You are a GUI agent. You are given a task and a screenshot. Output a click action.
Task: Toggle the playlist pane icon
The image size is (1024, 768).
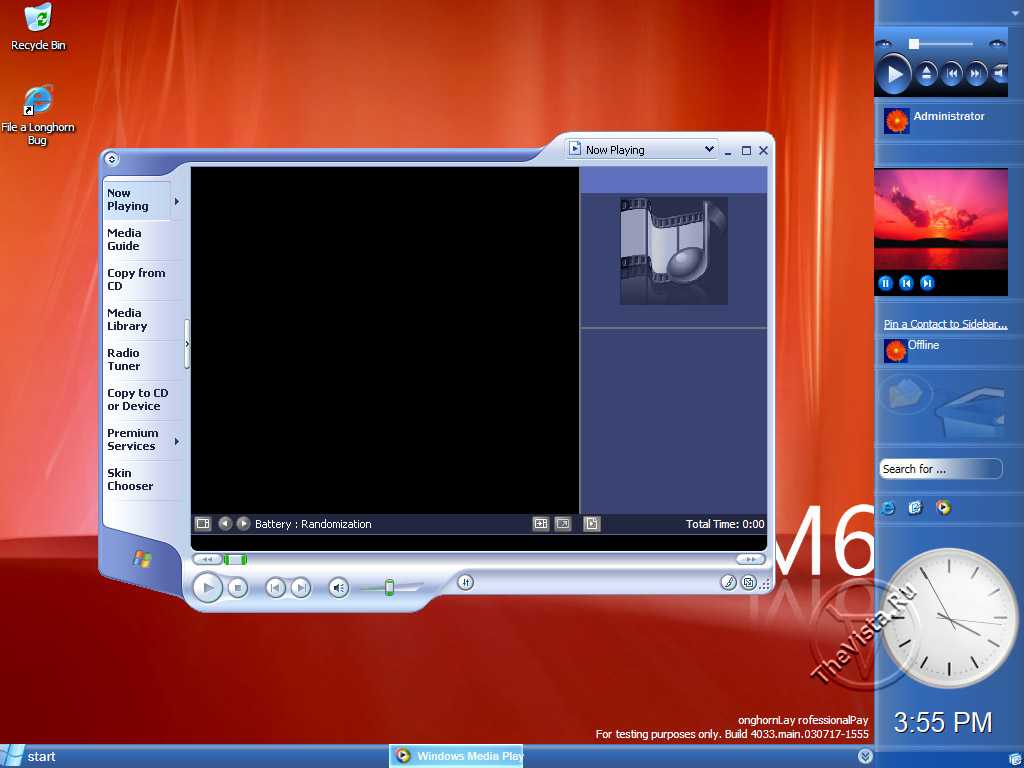tap(592, 524)
